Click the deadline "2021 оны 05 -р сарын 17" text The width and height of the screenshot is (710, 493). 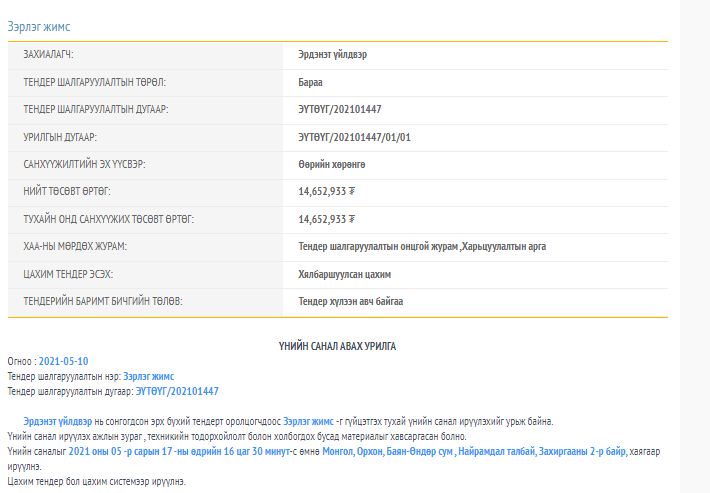124,452
